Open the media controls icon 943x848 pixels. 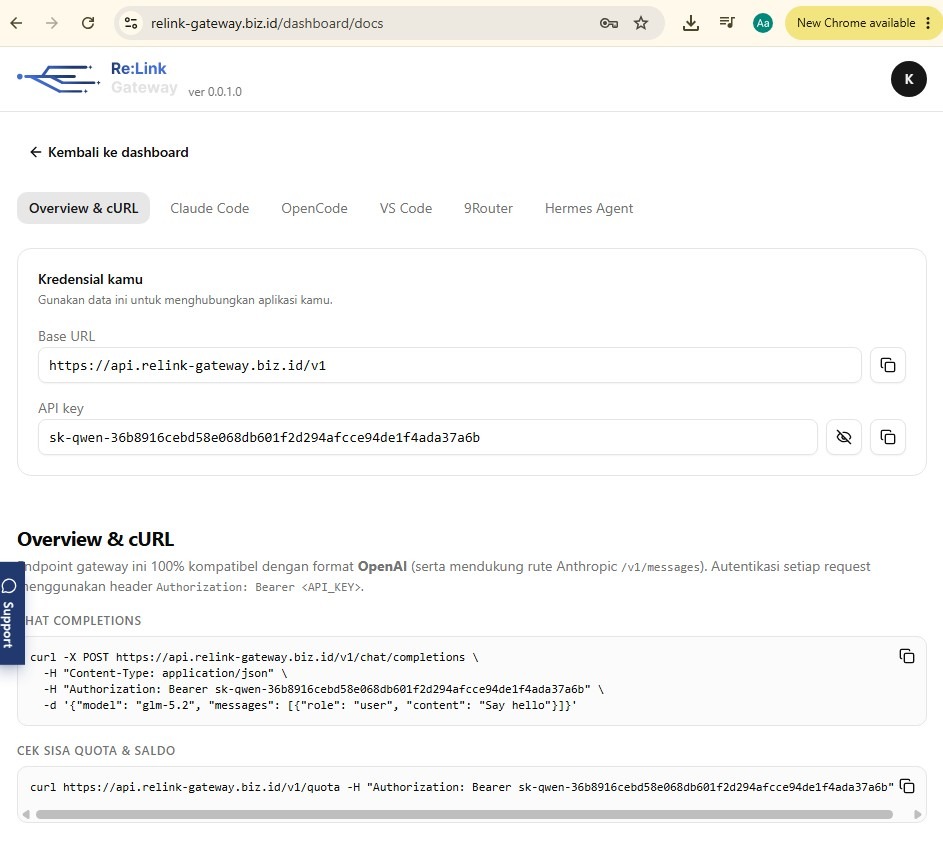(x=727, y=23)
